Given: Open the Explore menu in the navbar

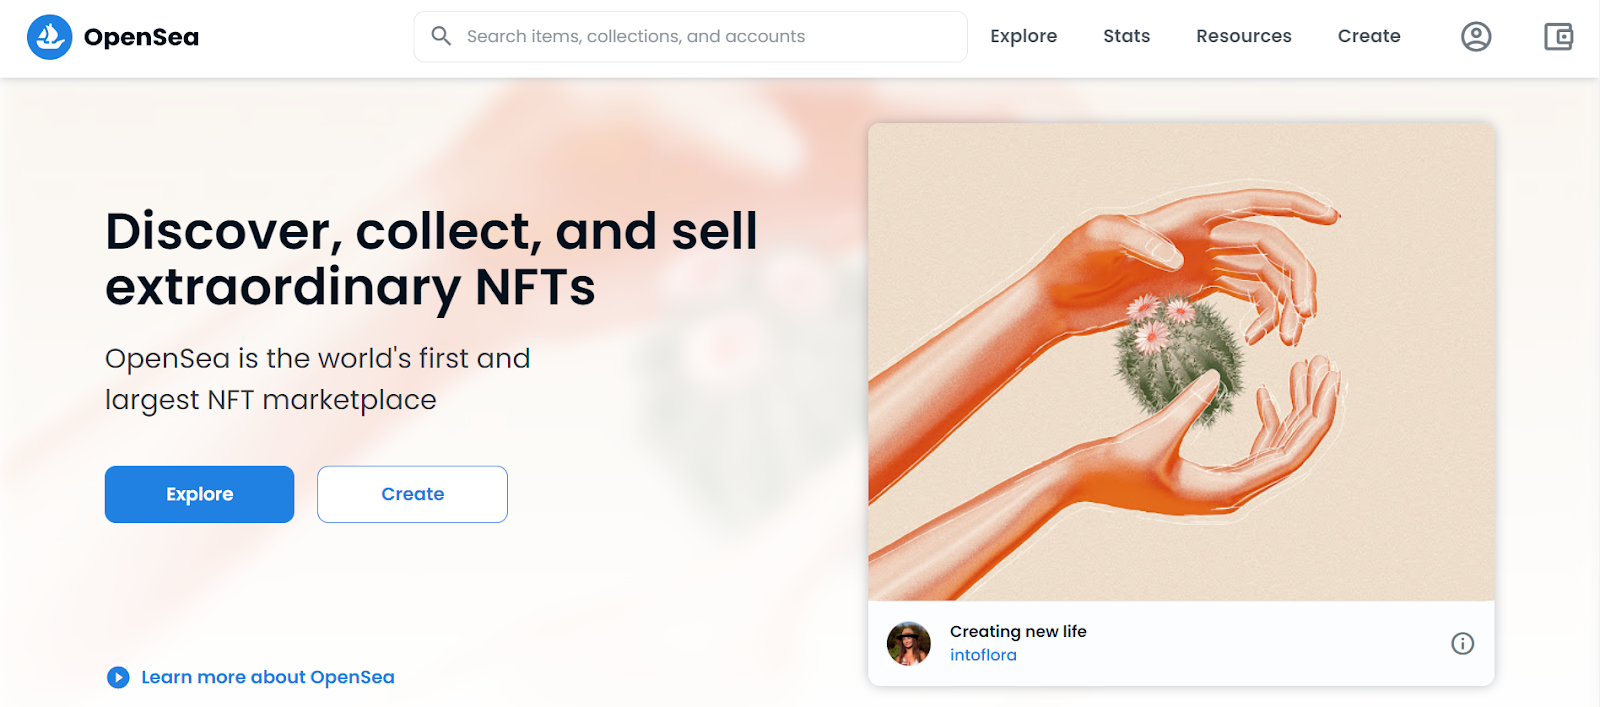Looking at the screenshot, I should [x=1023, y=36].
